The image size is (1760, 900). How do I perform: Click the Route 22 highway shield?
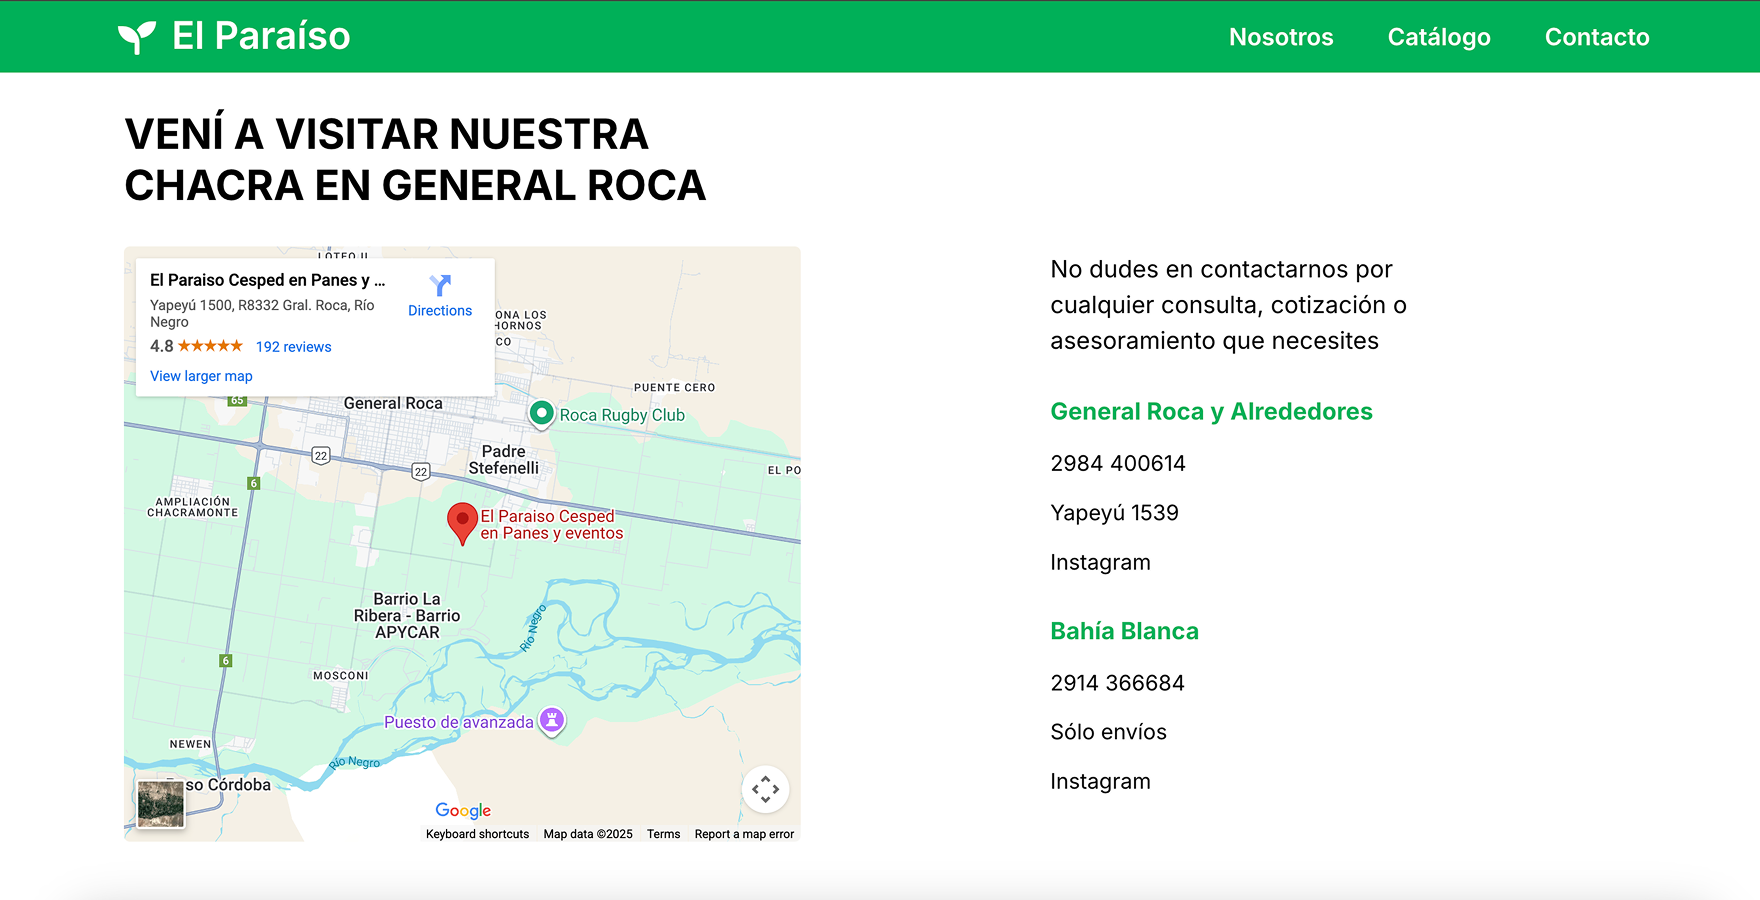coord(321,456)
